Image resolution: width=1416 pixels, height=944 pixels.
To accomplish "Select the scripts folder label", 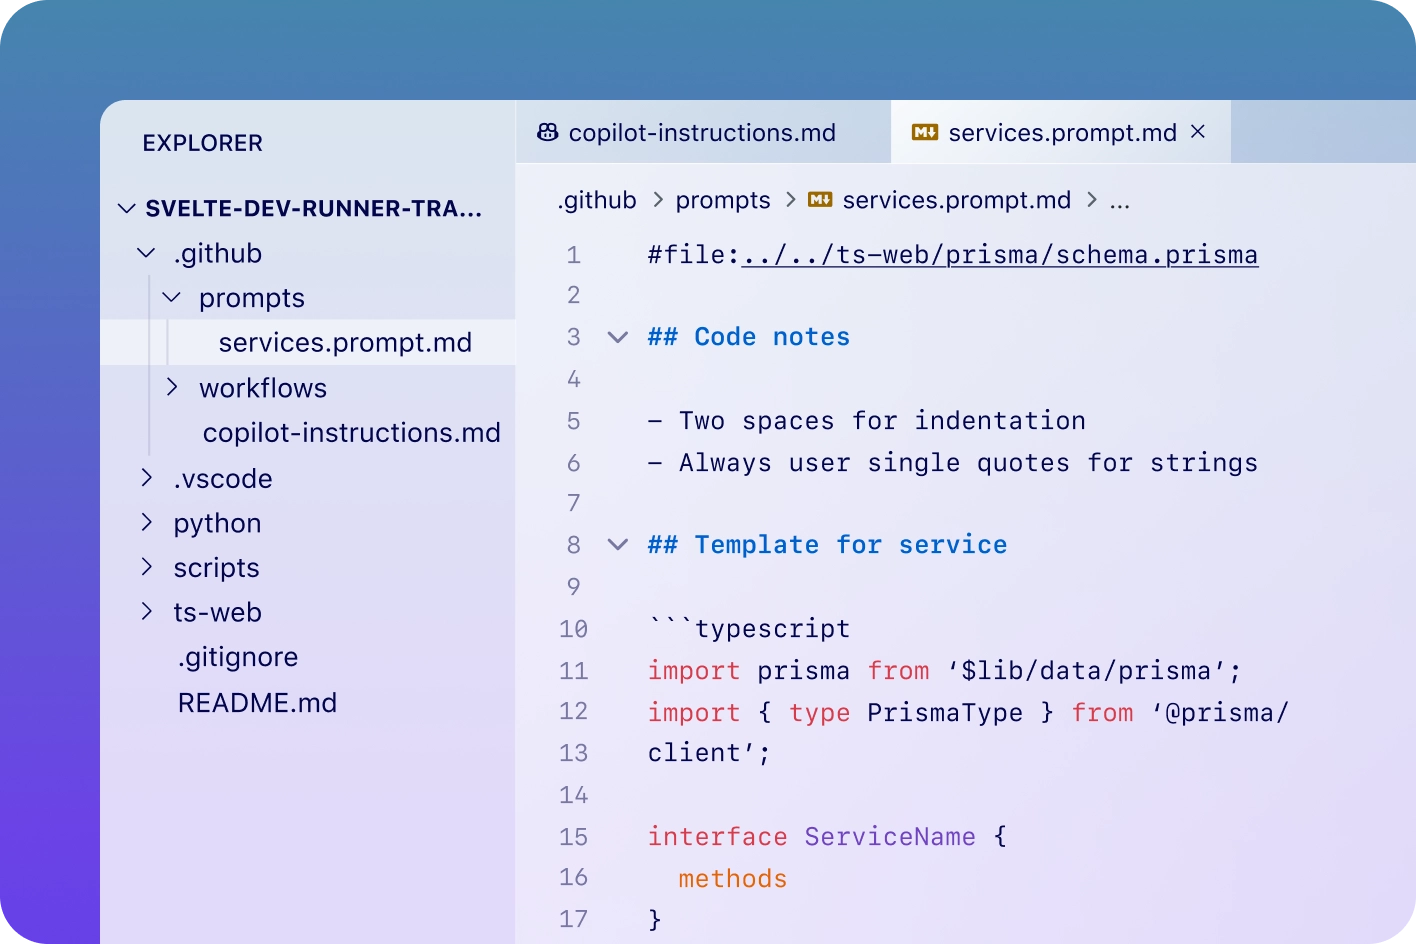I will click(216, 568).
